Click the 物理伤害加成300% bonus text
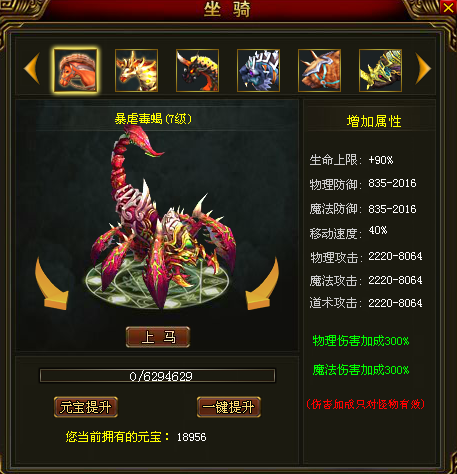This screenshot has height=474, width=457. point(361,341)
